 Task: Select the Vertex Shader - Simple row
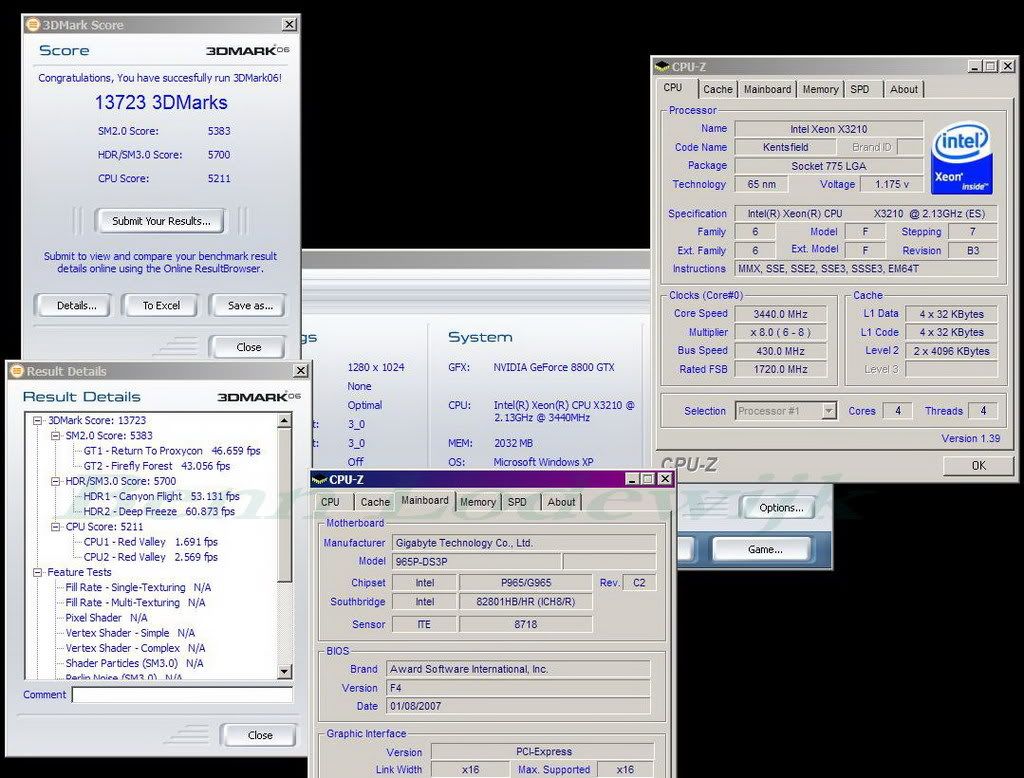[131, 633]
